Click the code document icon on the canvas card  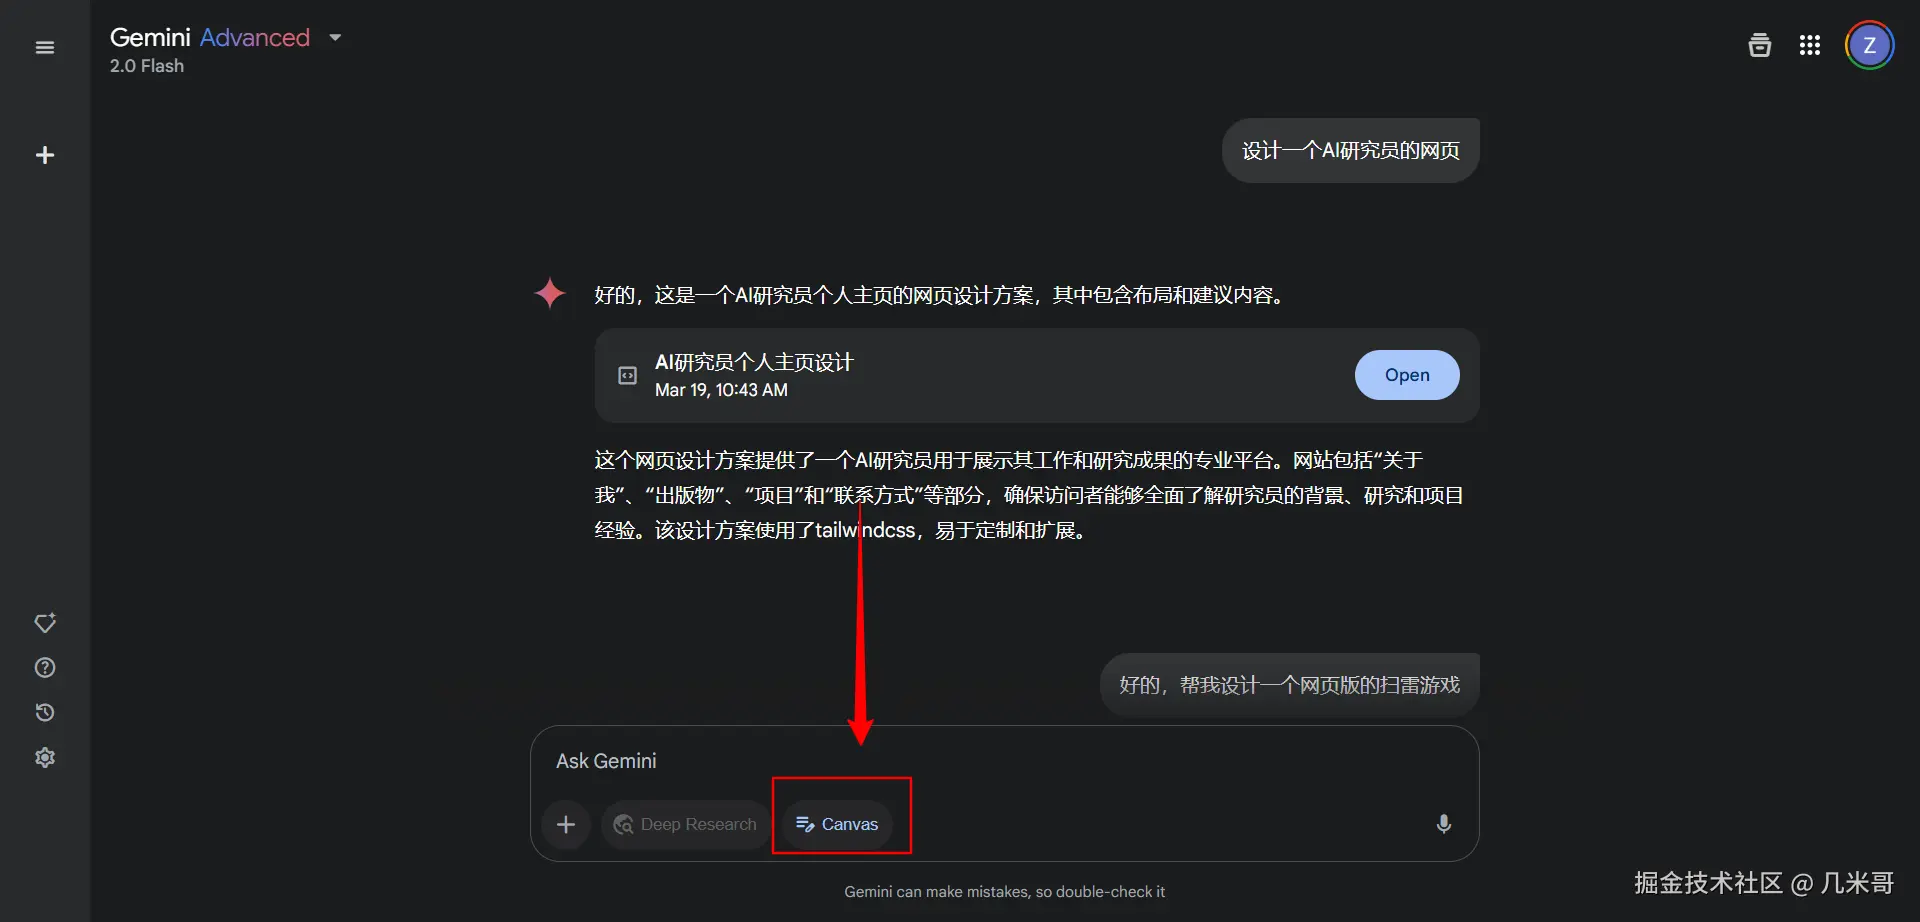pos(627,375)
